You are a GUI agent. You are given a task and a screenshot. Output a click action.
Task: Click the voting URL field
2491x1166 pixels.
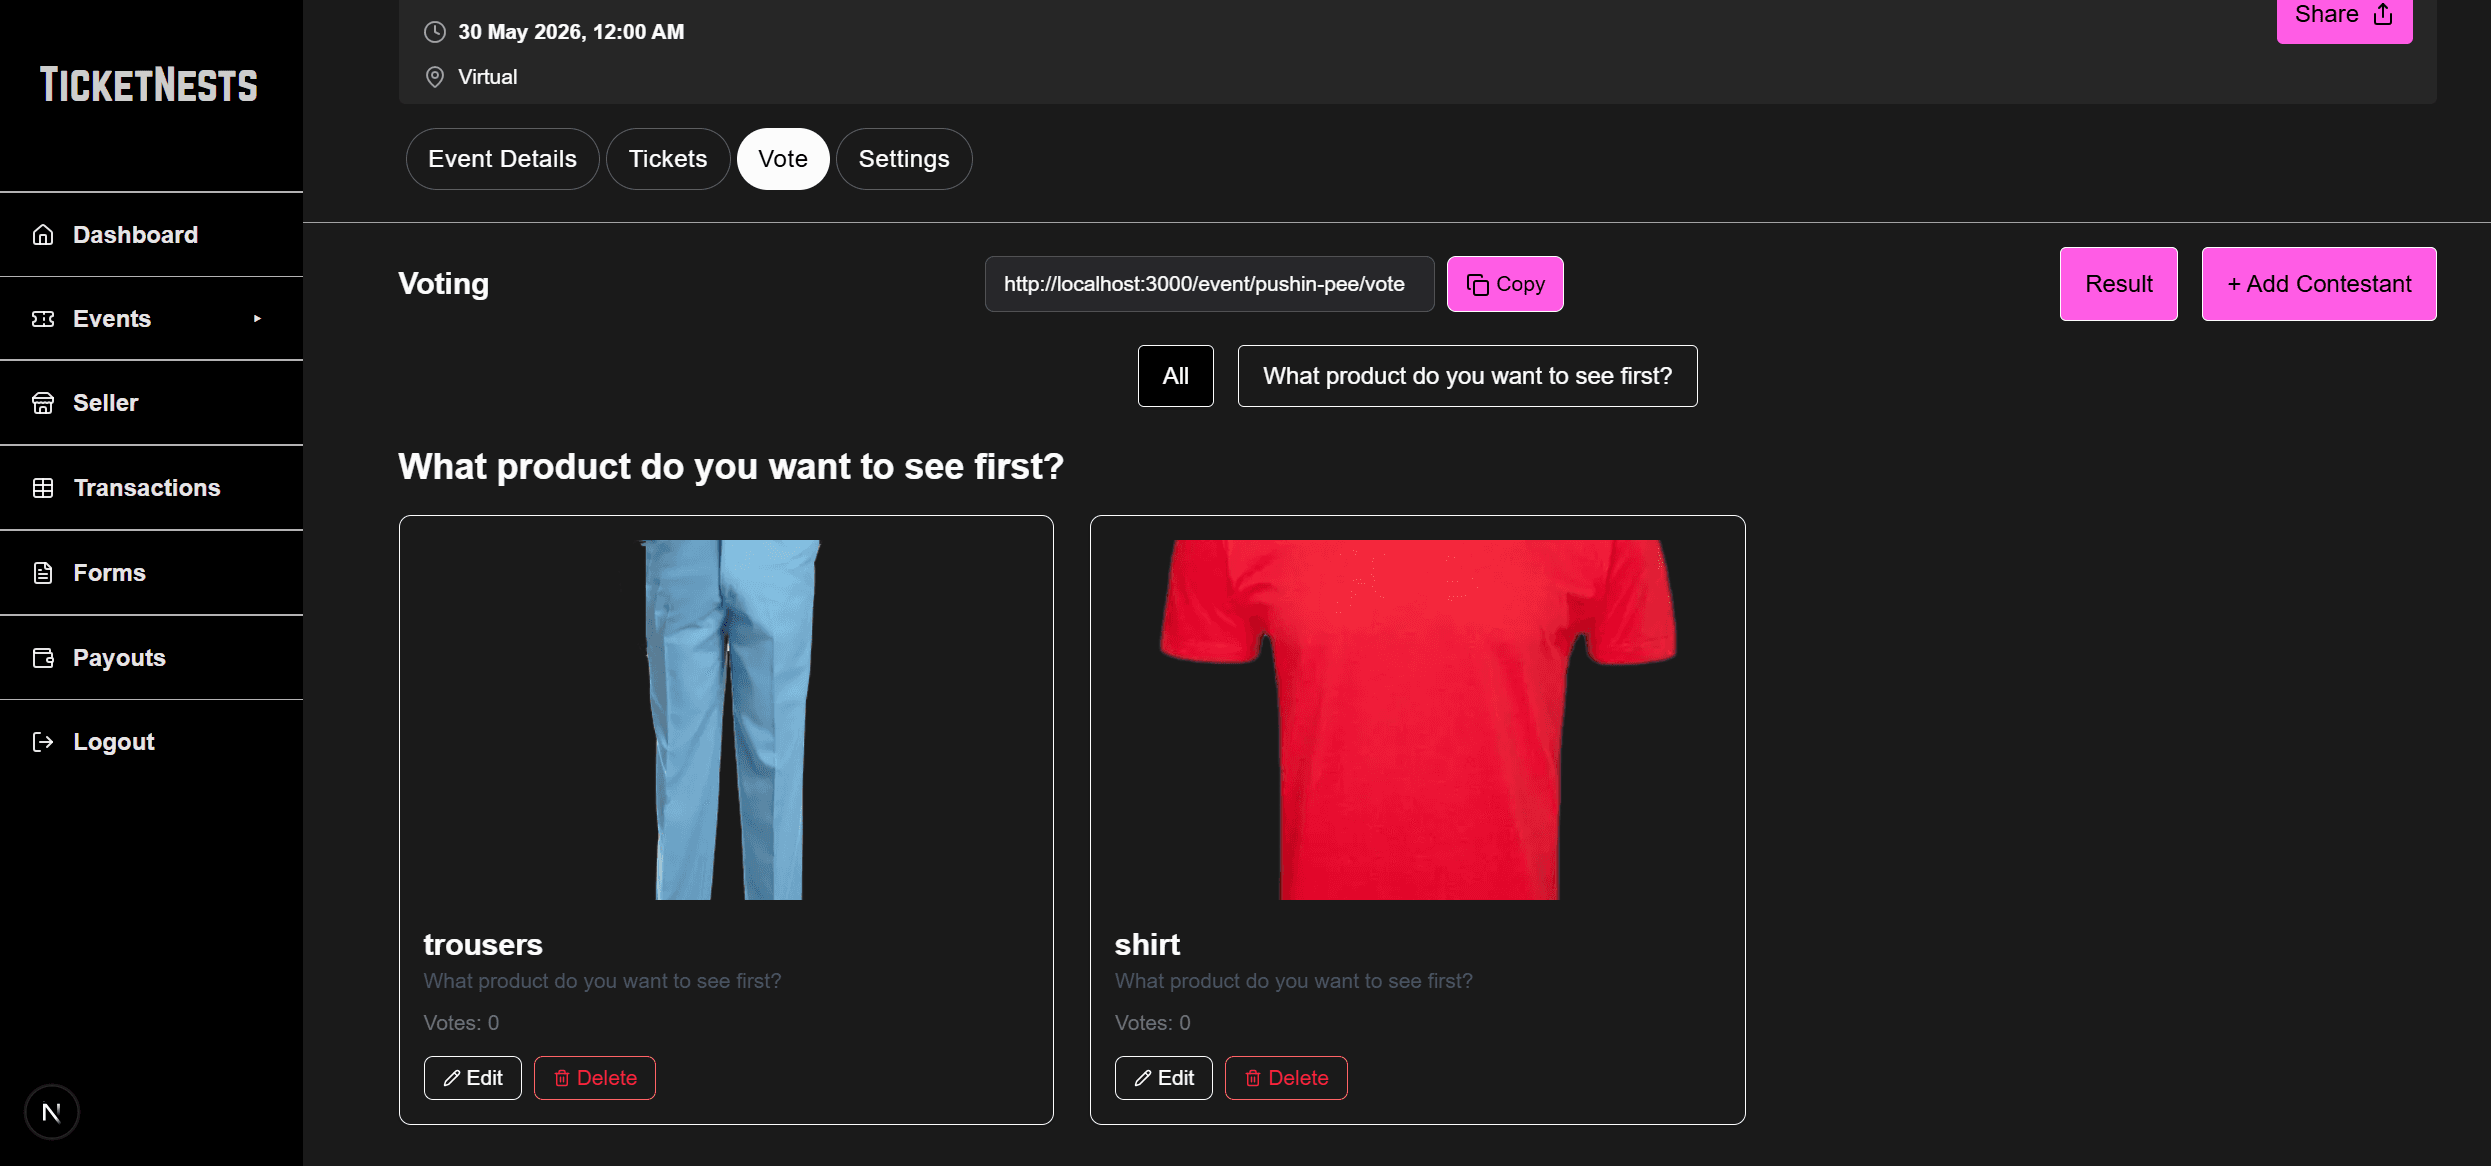[1209, 284]
